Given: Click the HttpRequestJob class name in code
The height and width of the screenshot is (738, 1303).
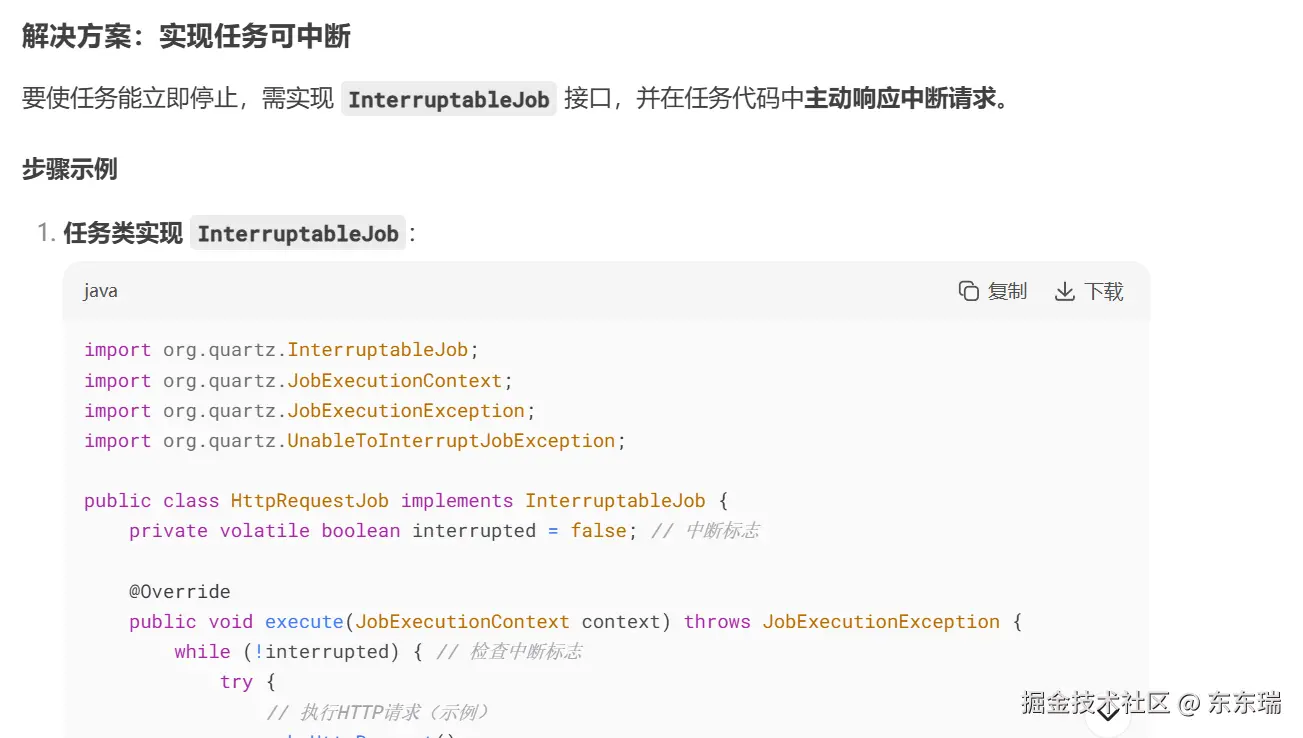Looking at the screenshot, I should 310,501.
